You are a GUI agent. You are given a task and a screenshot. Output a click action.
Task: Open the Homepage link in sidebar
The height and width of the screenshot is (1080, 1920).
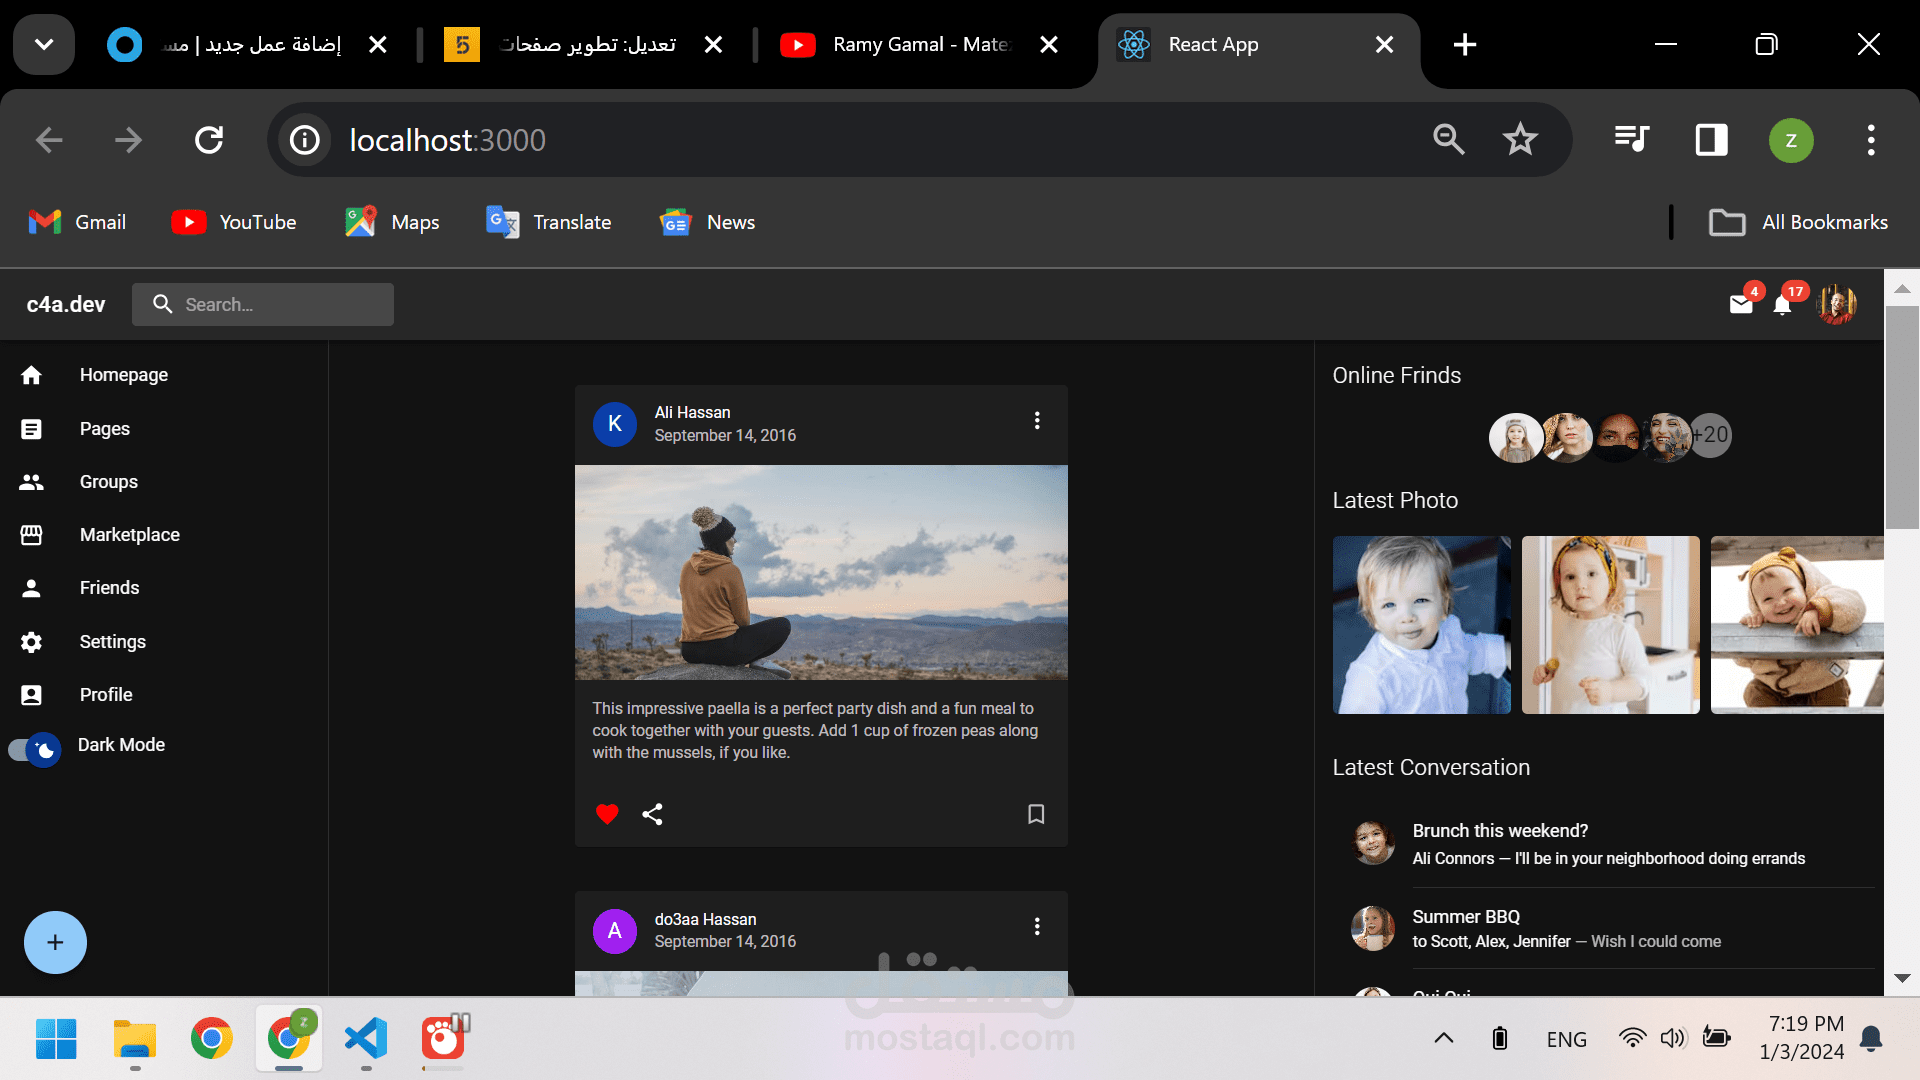click(123, 375)
